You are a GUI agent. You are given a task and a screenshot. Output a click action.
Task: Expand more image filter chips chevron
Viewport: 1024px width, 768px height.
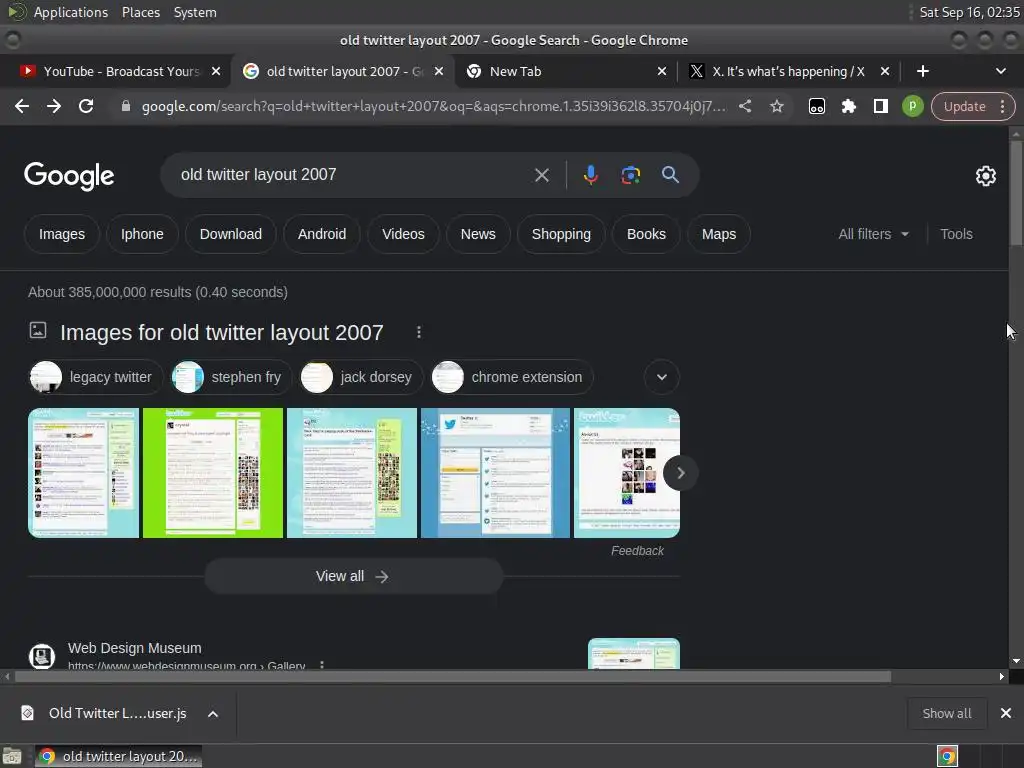coord(662,377)
